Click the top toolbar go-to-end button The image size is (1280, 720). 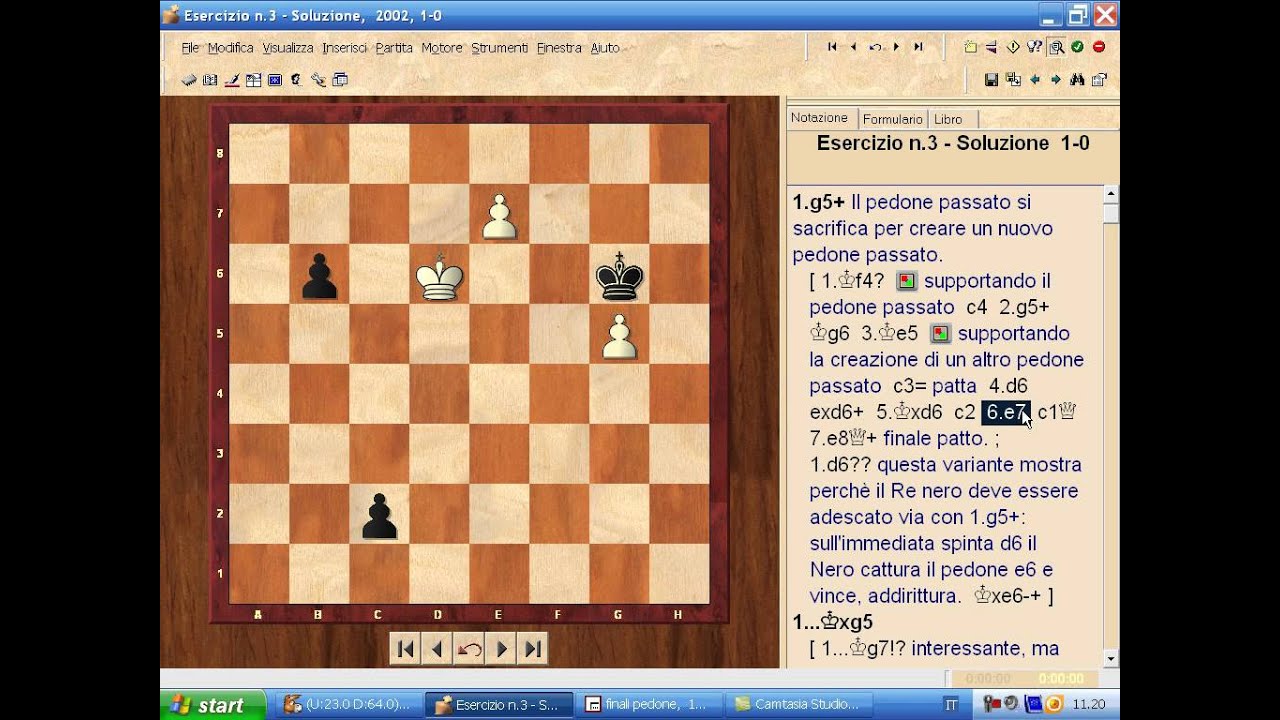click(x=918, y=47)
